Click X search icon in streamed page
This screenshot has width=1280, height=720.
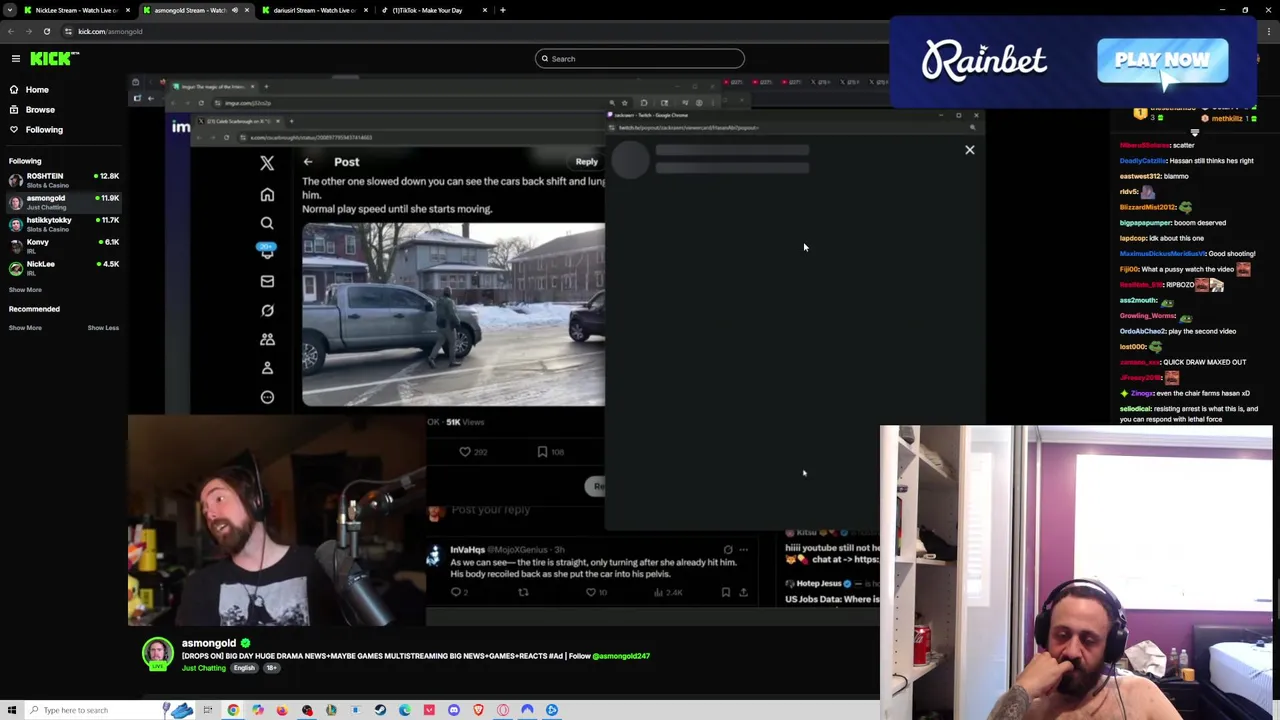click(x=267, y=224)
